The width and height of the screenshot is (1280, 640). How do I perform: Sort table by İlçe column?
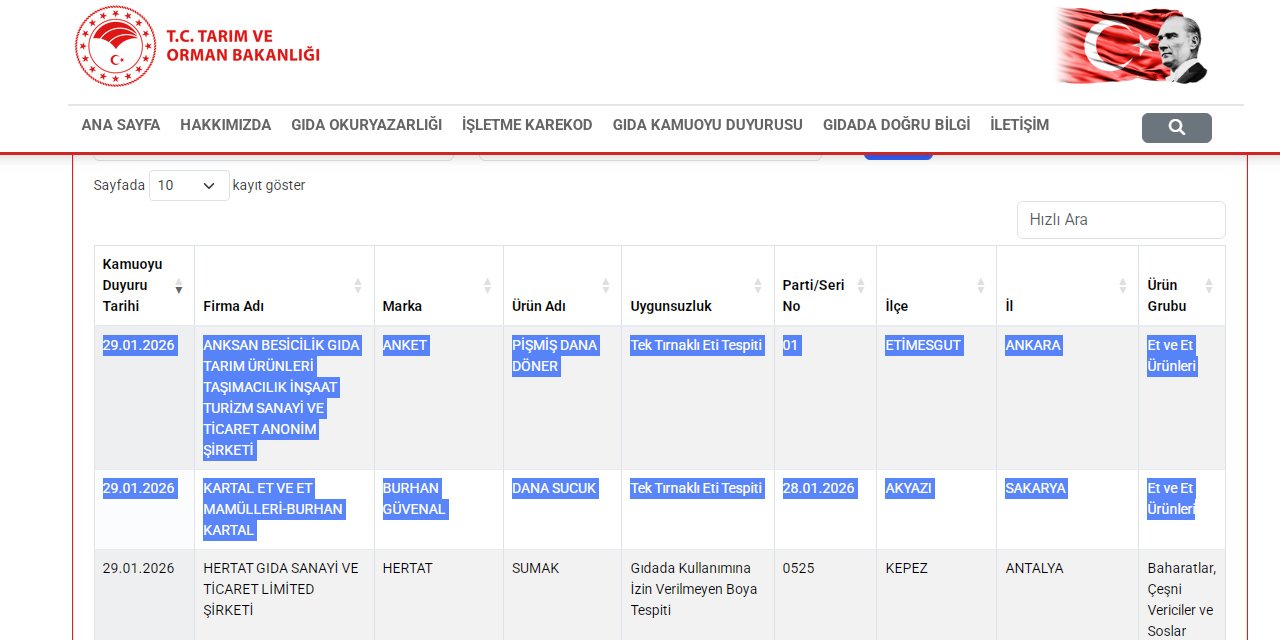point(980,286)
